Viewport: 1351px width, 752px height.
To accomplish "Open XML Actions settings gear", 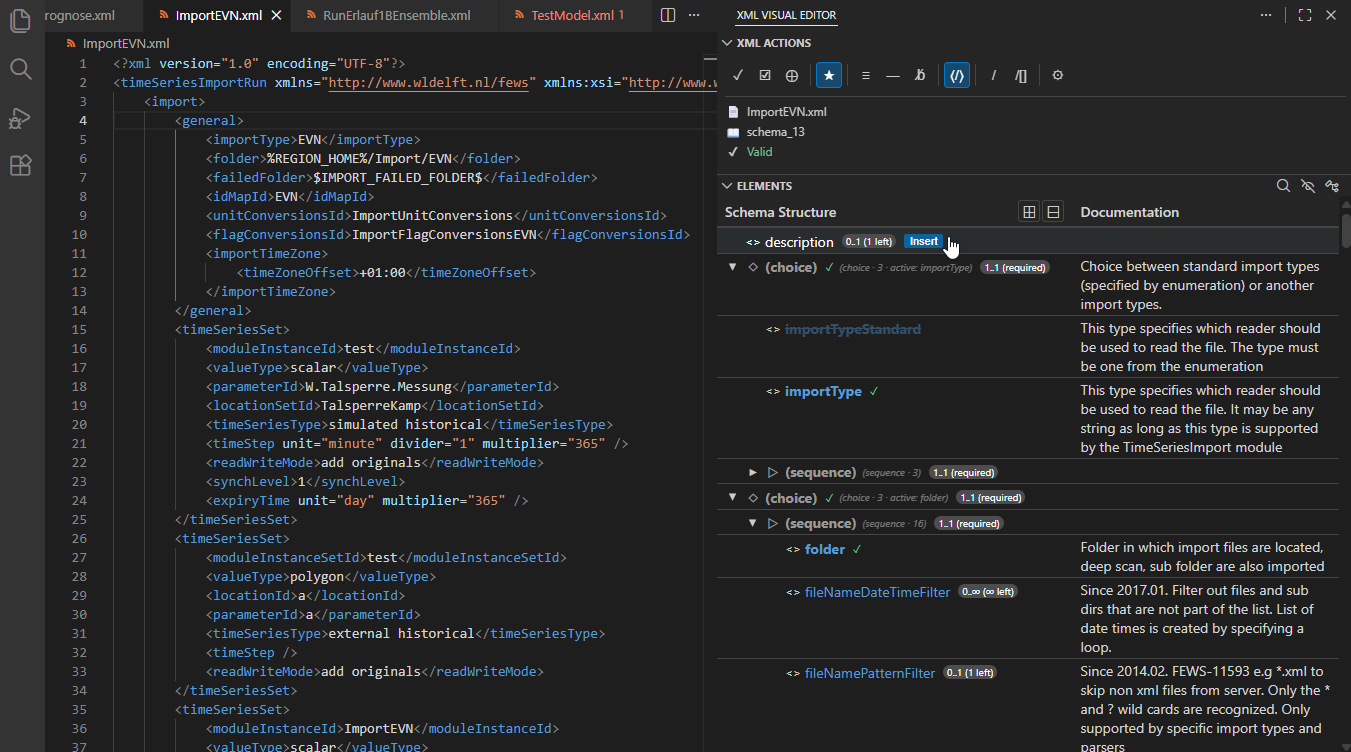I will pyautogui.click(x=1058, y=75).
